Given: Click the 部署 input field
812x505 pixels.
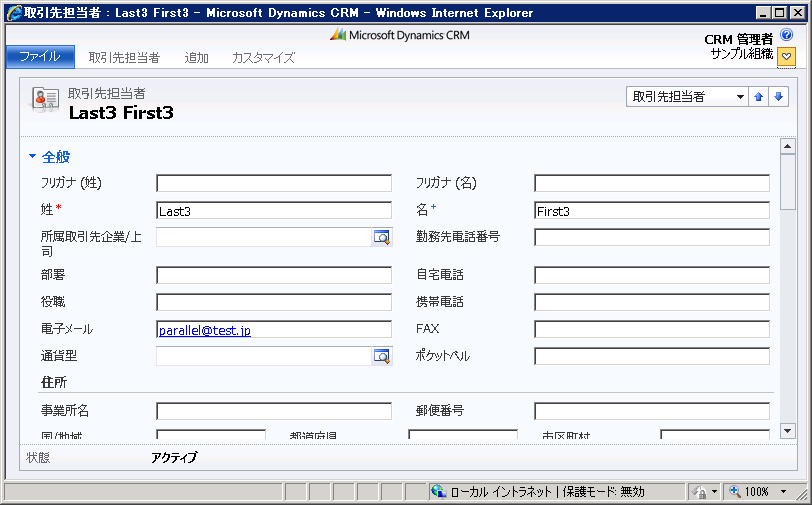Looking at the screenshot, I should pyautogui.click(x=274, y=275).
